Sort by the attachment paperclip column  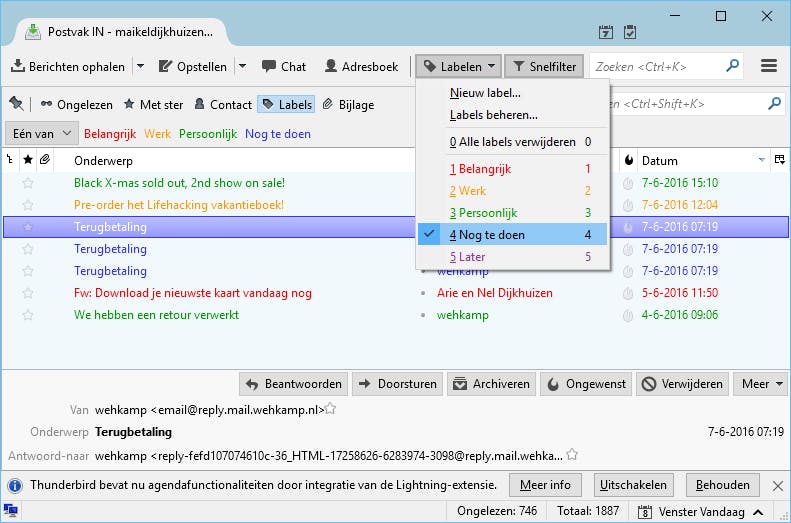[x=45, y=160]
